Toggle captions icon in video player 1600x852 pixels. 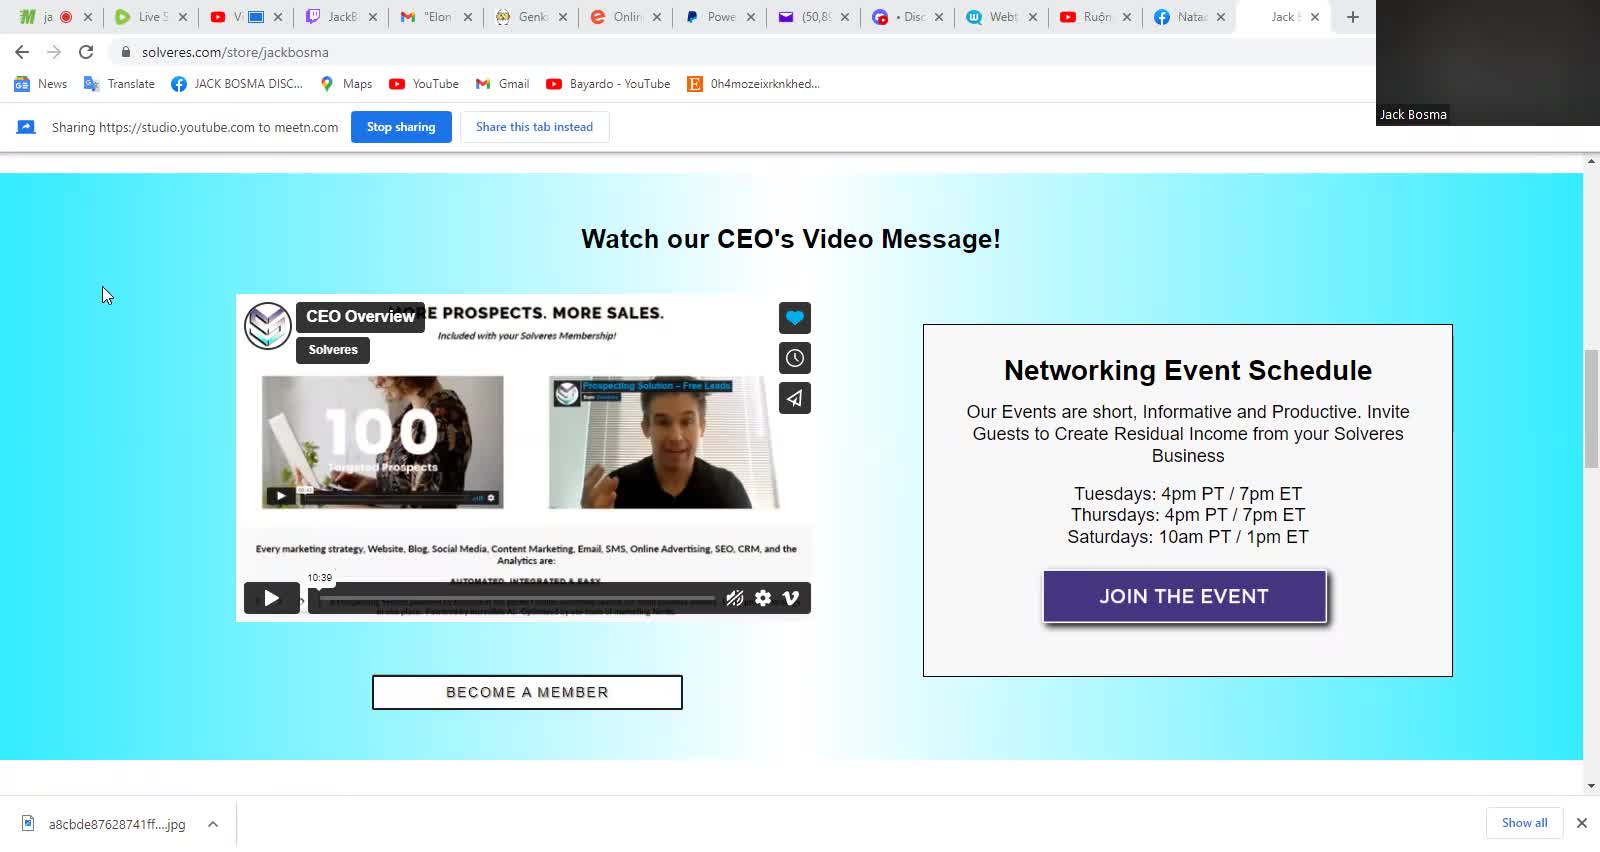click(x=735, y=598)
